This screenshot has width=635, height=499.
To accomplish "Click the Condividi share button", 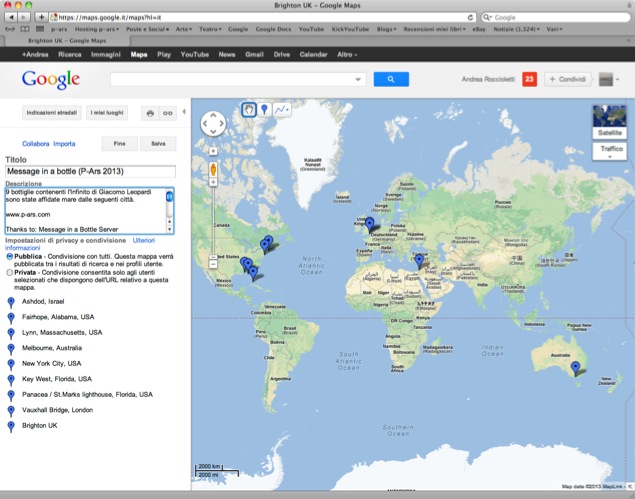I will pos(568,79).
